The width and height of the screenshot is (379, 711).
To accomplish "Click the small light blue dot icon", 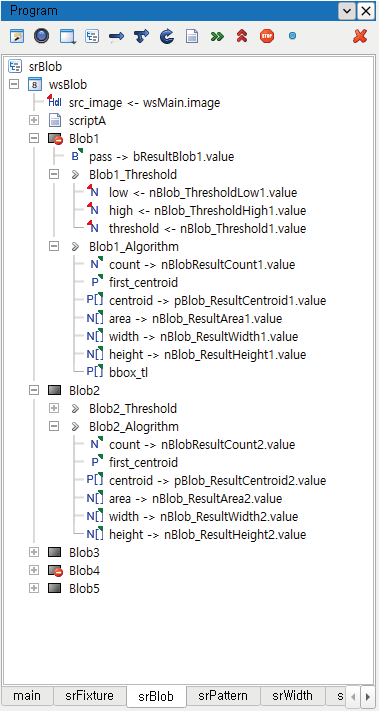I will tap(292, 36).
